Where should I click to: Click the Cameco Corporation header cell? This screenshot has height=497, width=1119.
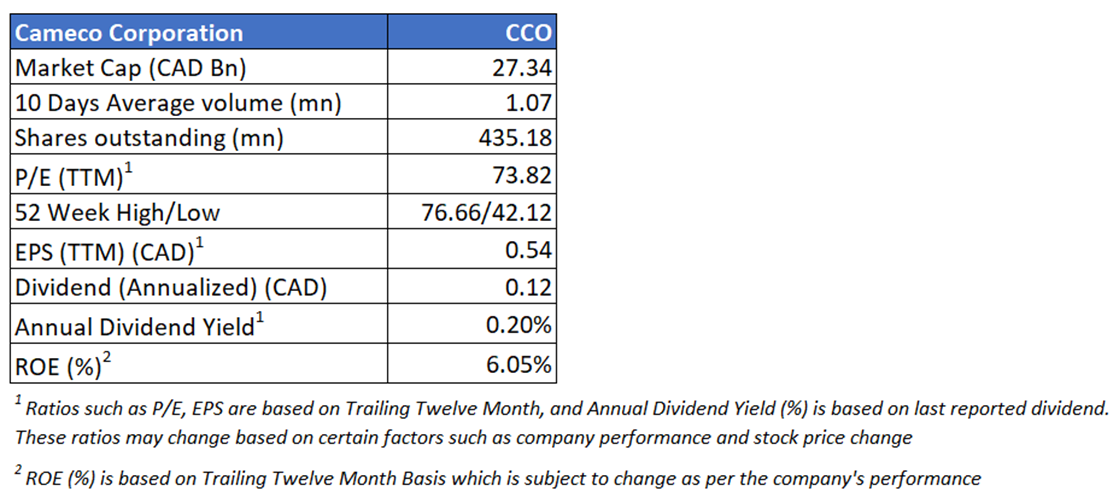click(x=129, y=32)
